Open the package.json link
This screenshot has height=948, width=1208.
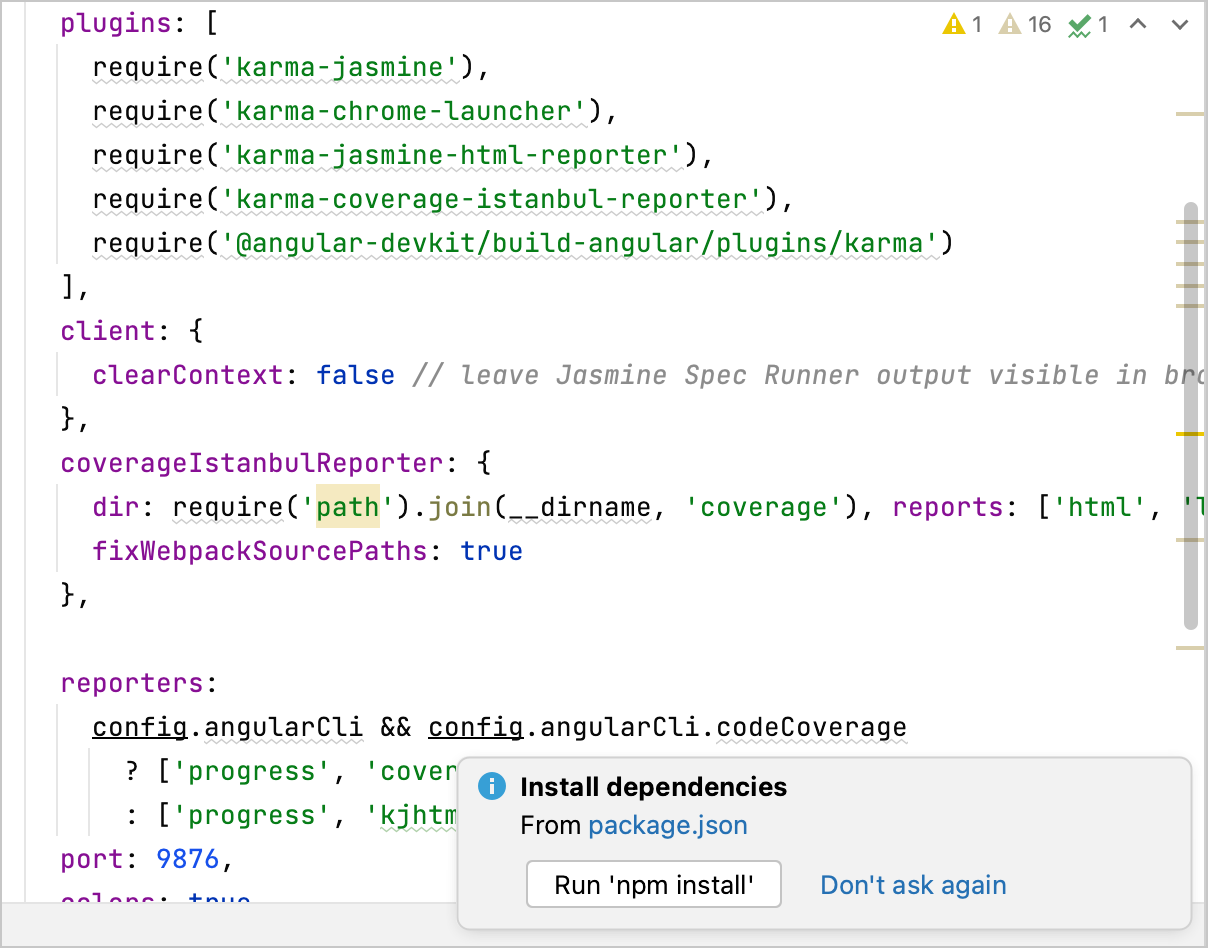[x=668, y=826]
